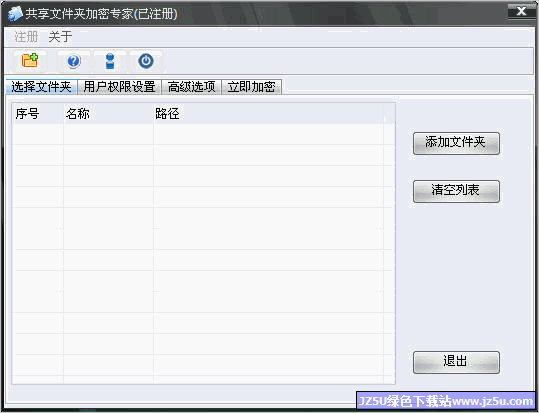Image resolution: width=539 pixels, height=413 pixels.
Task: Click the 序号 column header
Action: [x=38, y=113]
